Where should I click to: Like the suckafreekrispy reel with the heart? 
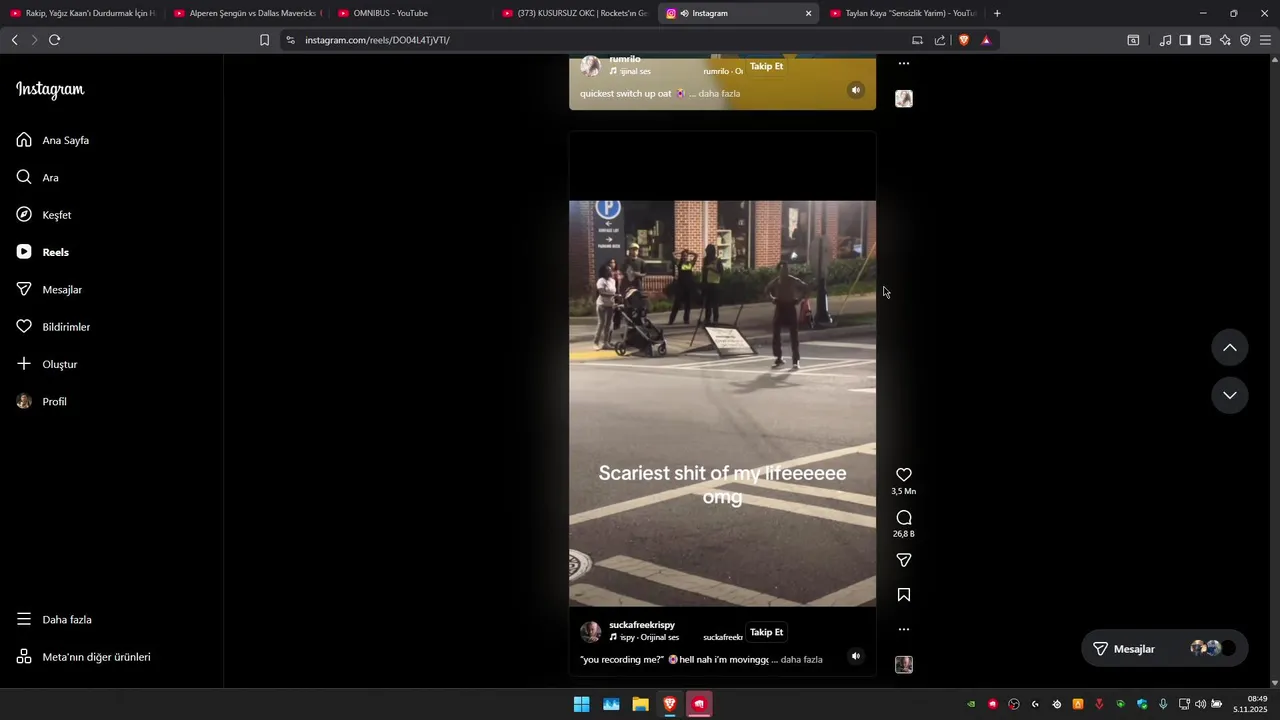[904, 475]
